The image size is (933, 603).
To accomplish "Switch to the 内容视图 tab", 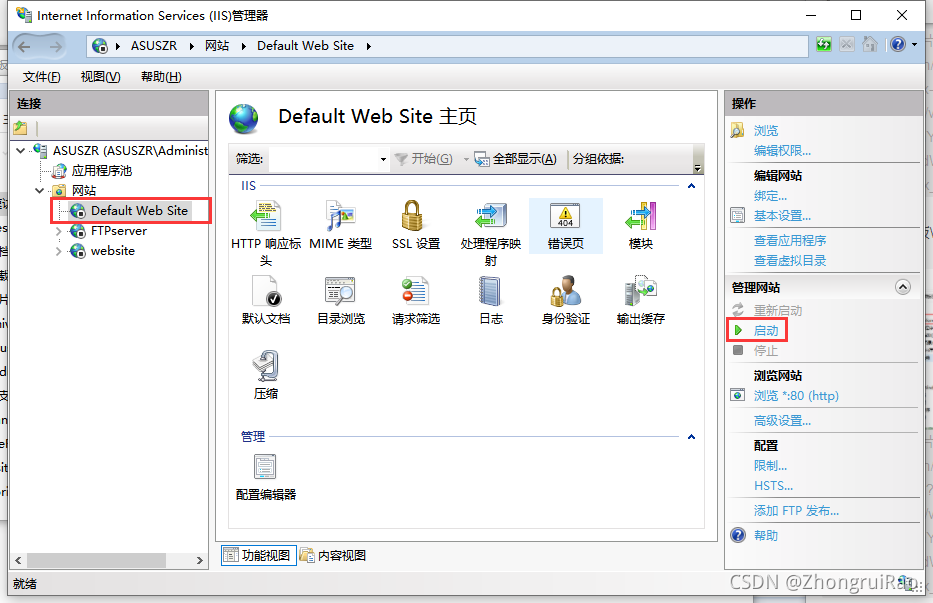I will [333, 555].
